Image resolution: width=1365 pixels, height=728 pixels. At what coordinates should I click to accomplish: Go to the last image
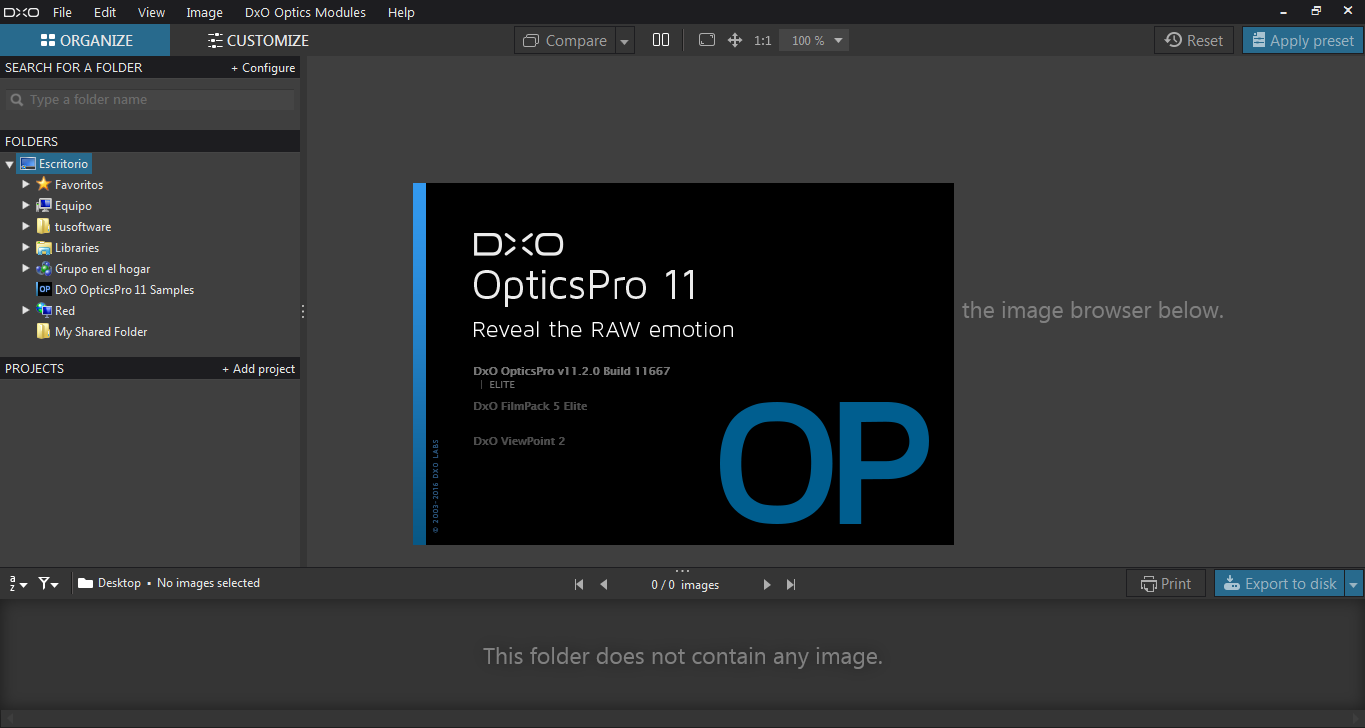[x=791, y=585]
